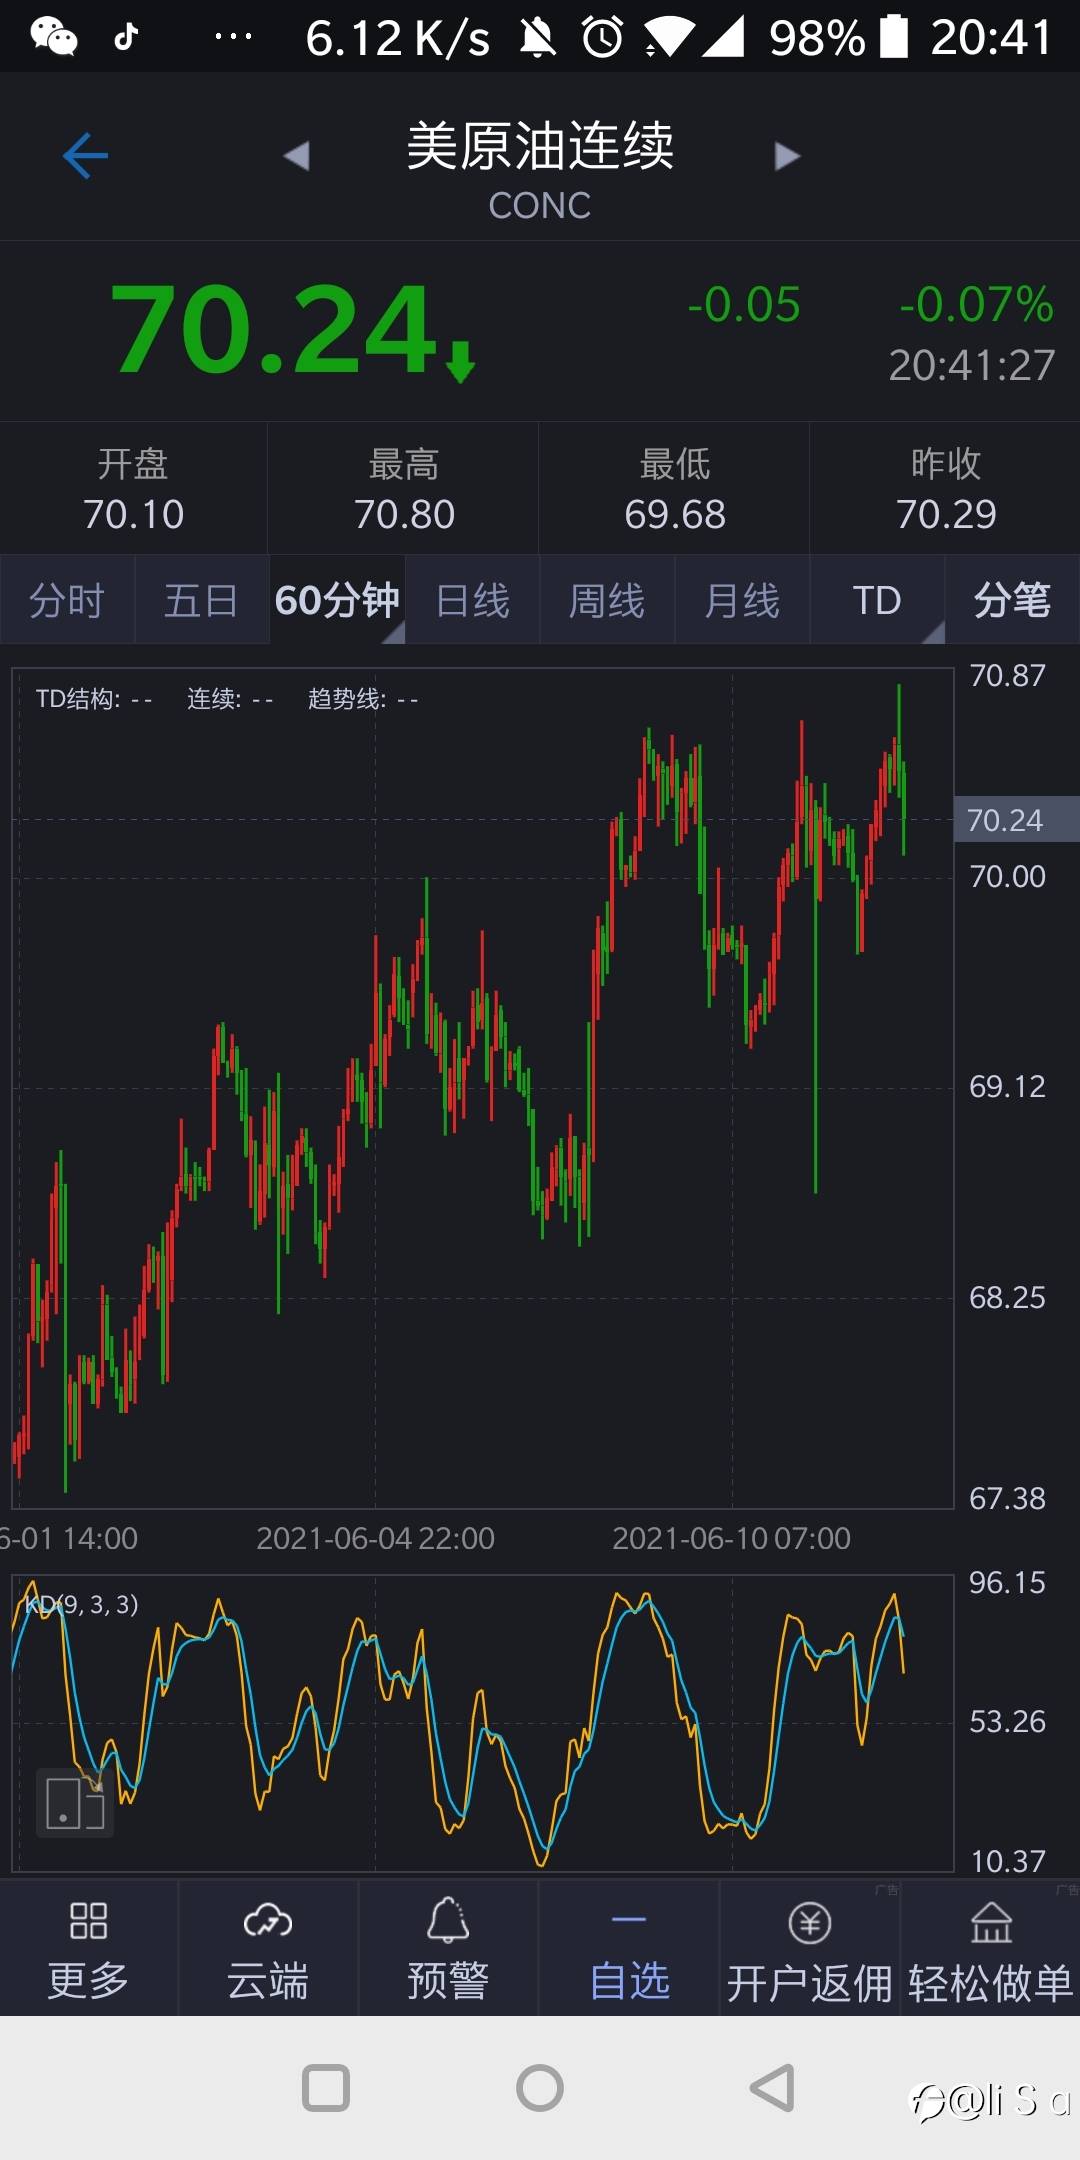The width and height of the screenshot is (1080, 2160).
Task: Select the 周线 weekly chart tab
Action: pos(607,601)
